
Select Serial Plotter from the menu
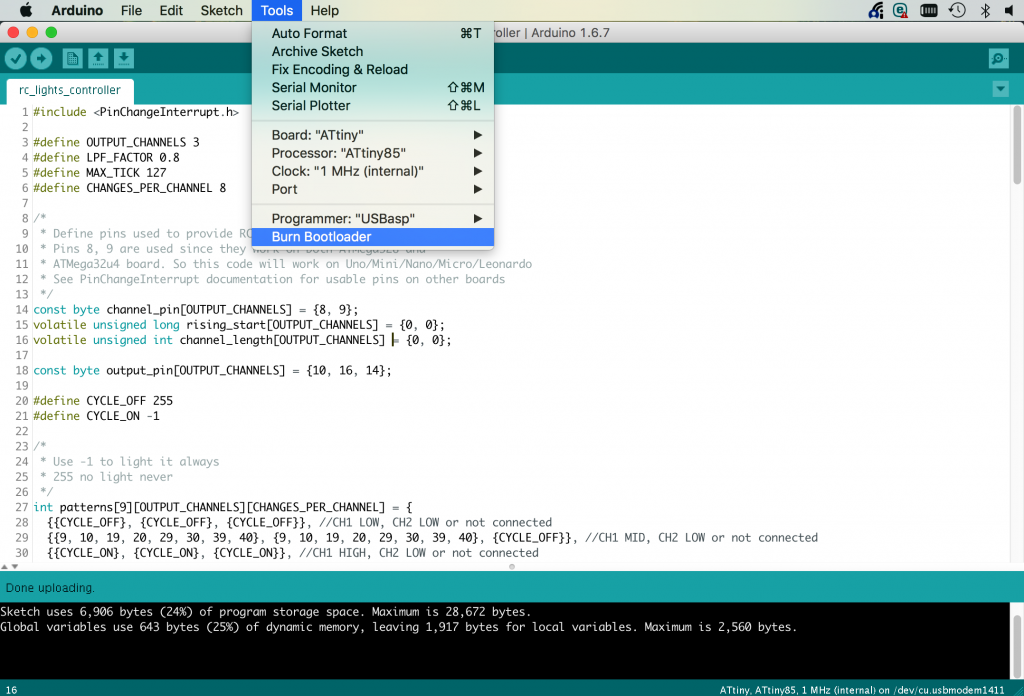311,105
